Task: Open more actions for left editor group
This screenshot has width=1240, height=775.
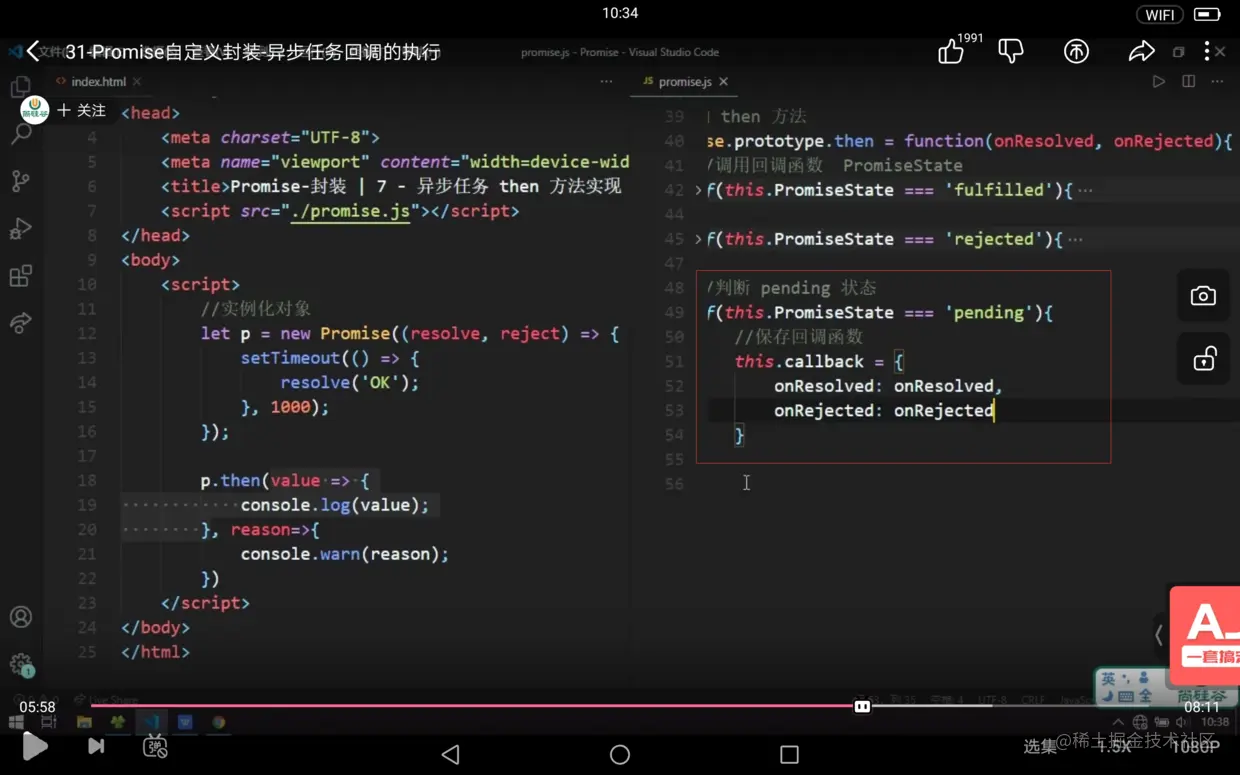Action: (606, 82)
